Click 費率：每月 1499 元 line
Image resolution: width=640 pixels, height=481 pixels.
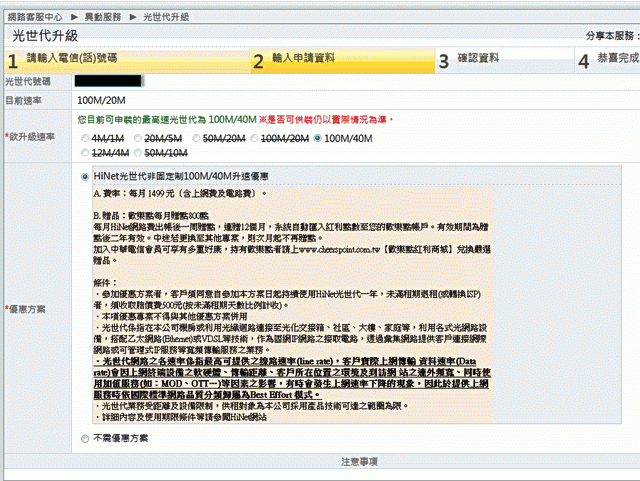180,194
